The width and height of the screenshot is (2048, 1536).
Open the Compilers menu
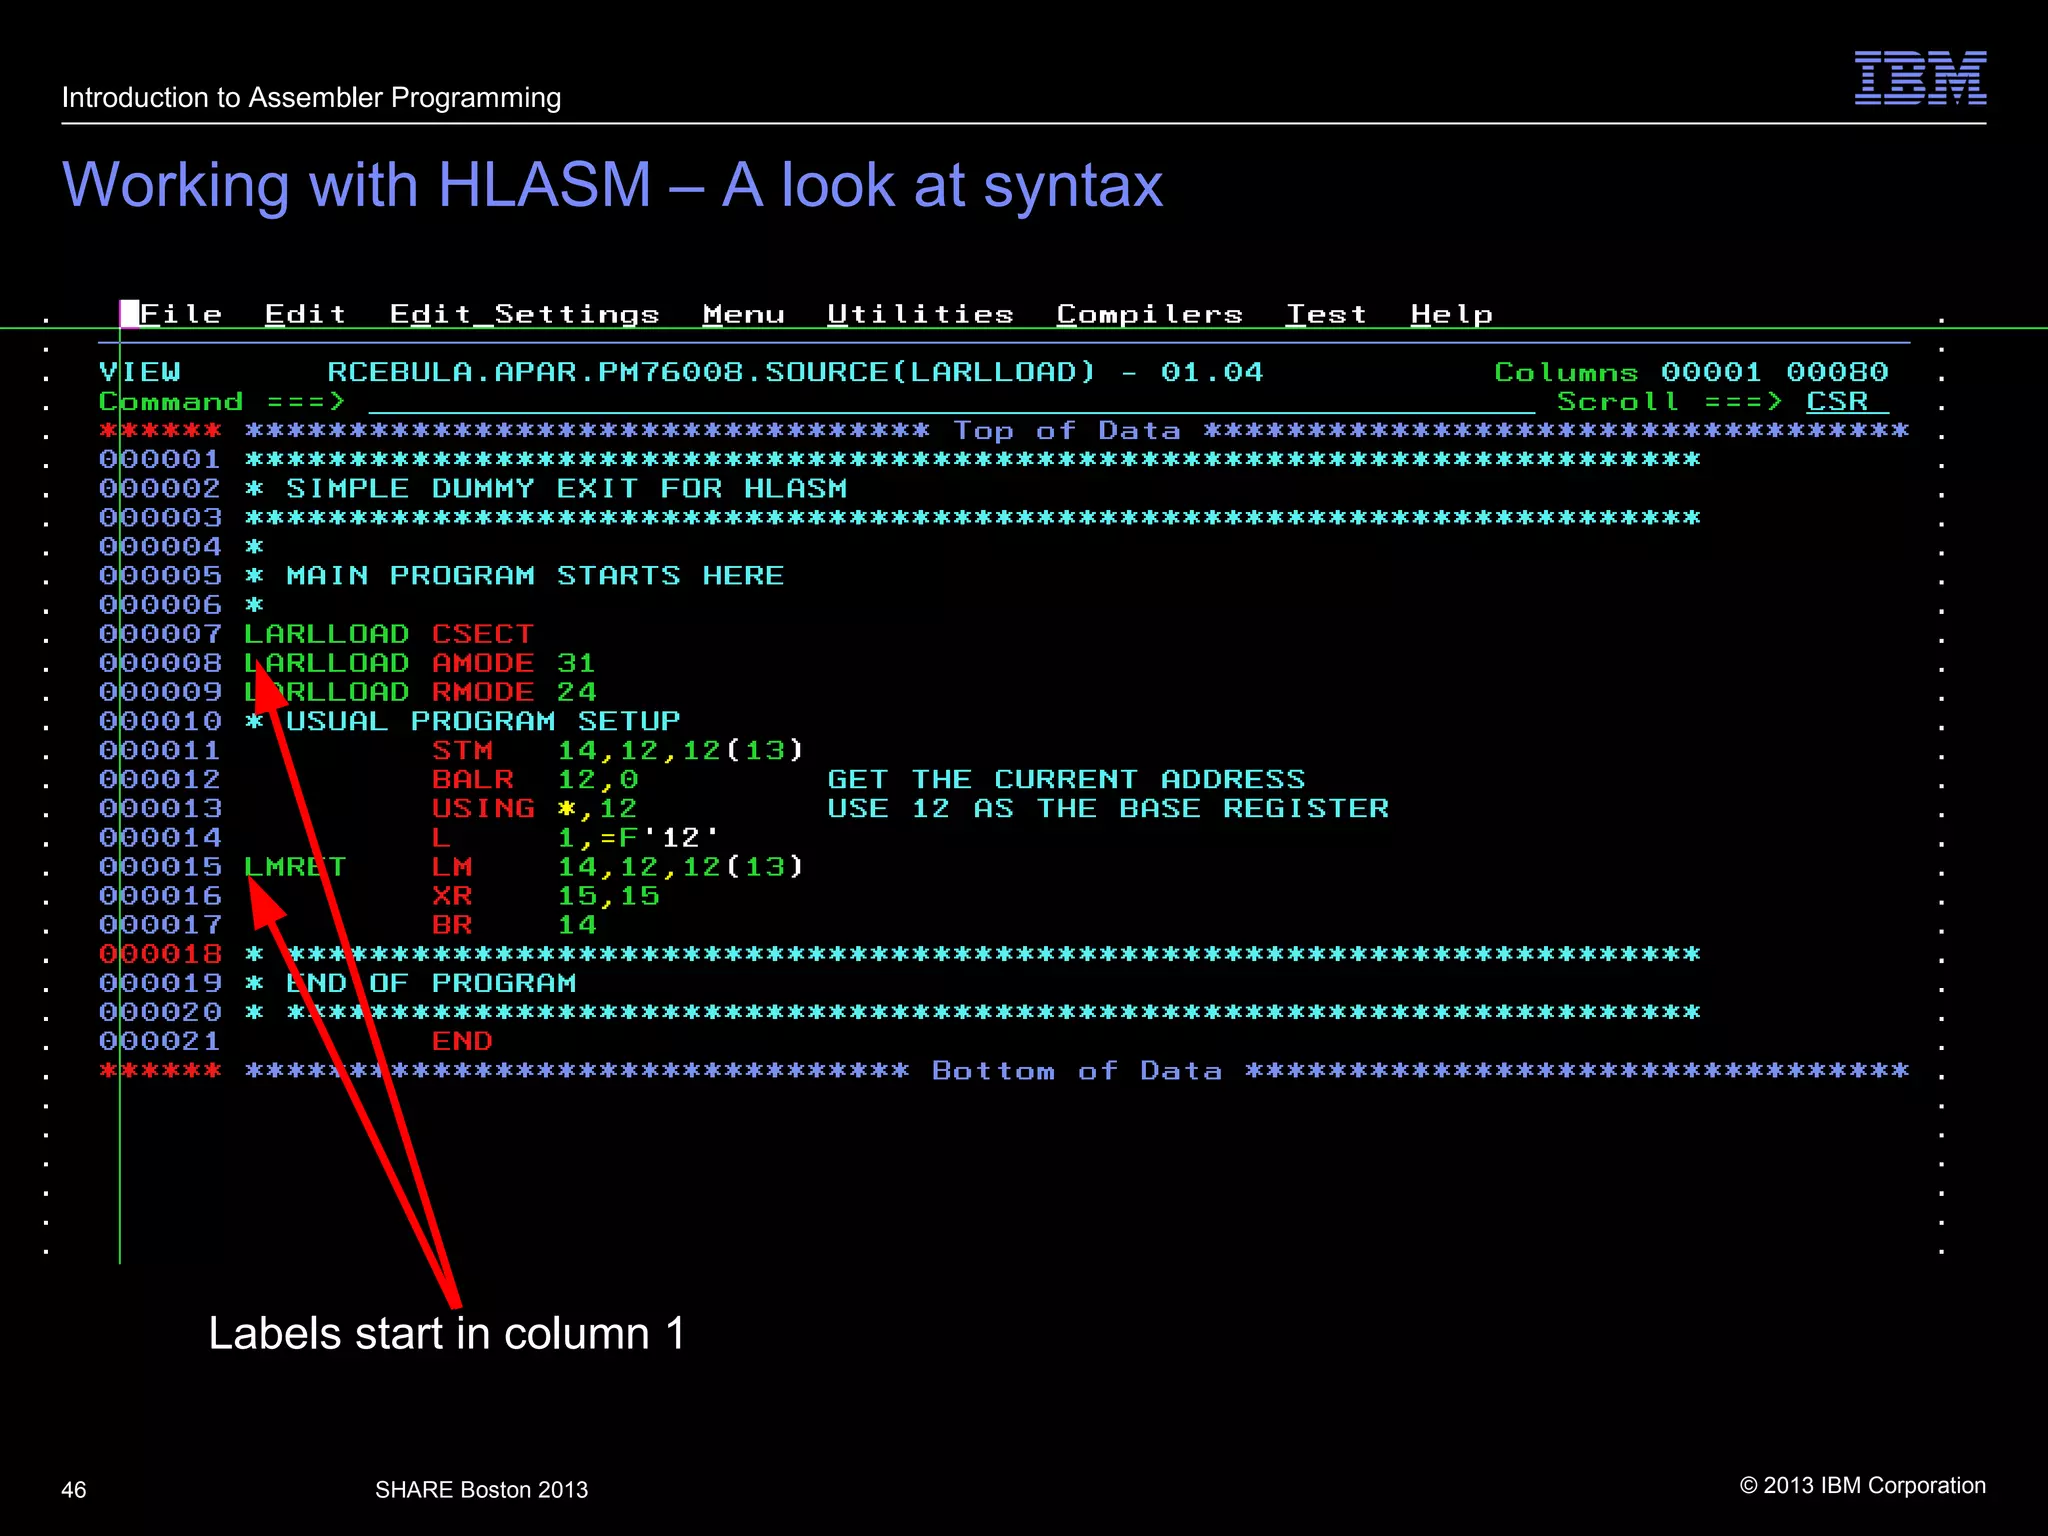[x=1149, y=314]
